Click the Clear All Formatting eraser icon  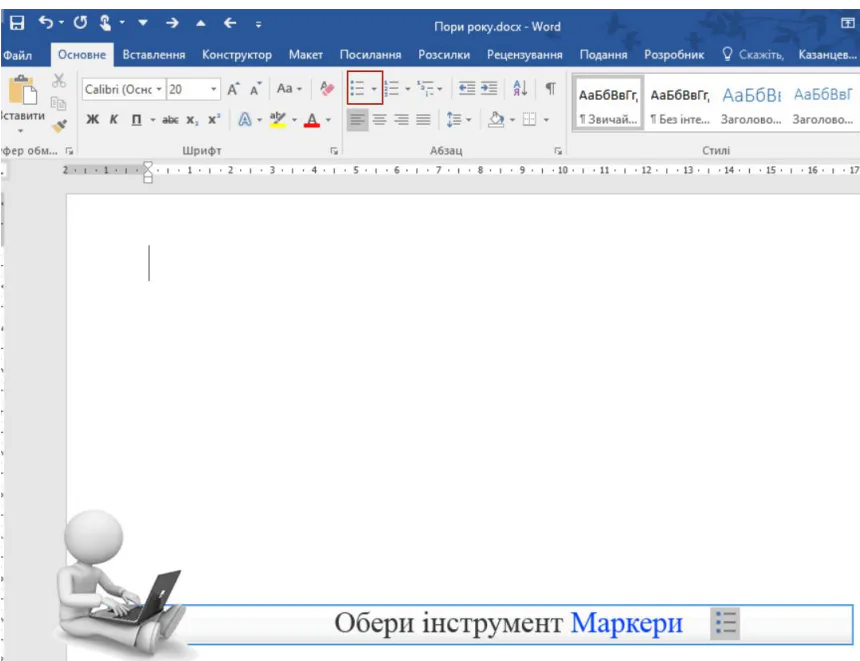pos(327,89)
